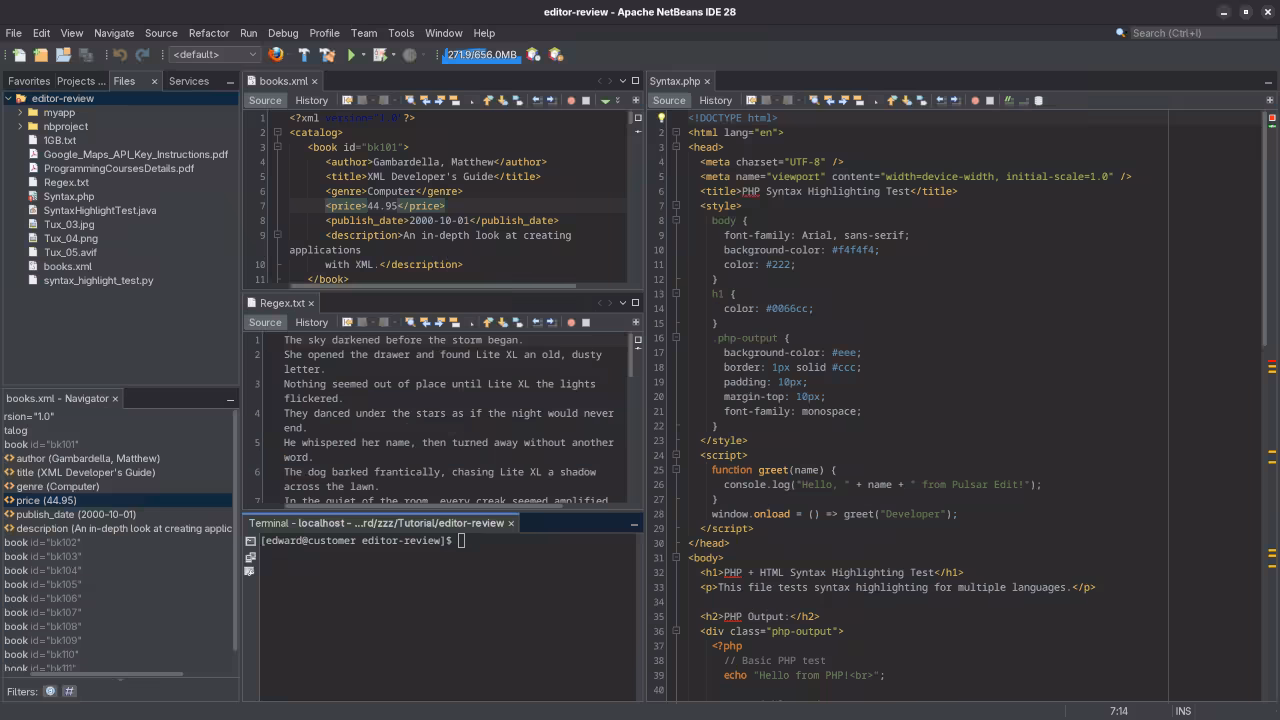Click the New File icon in the toolbar
The height and width of the screenshot is (720, 1280).
tap(18, 55)
